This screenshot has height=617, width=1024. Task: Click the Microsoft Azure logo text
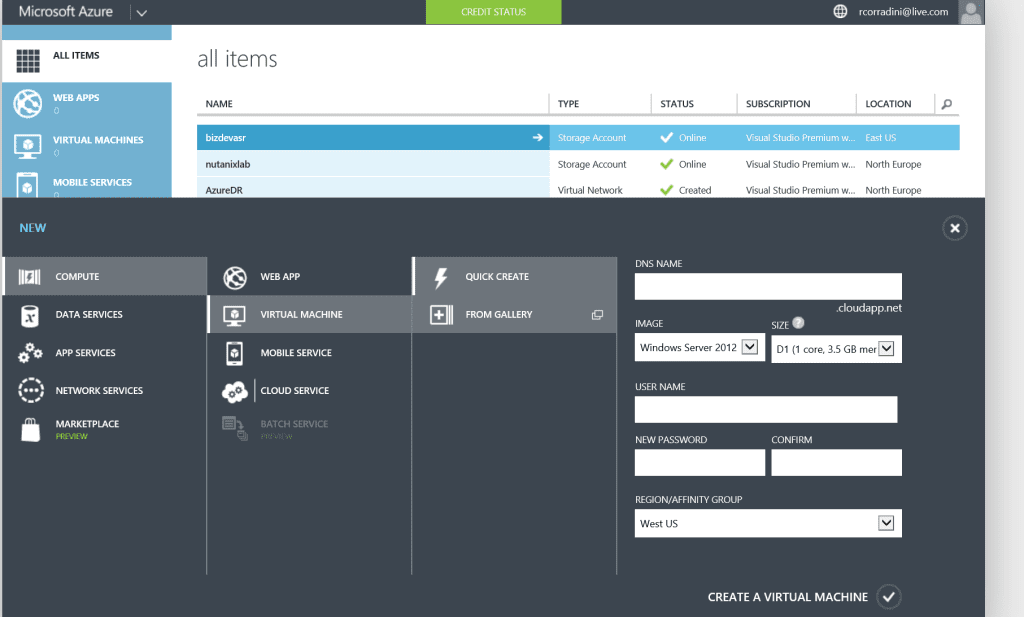click(65, 12)
